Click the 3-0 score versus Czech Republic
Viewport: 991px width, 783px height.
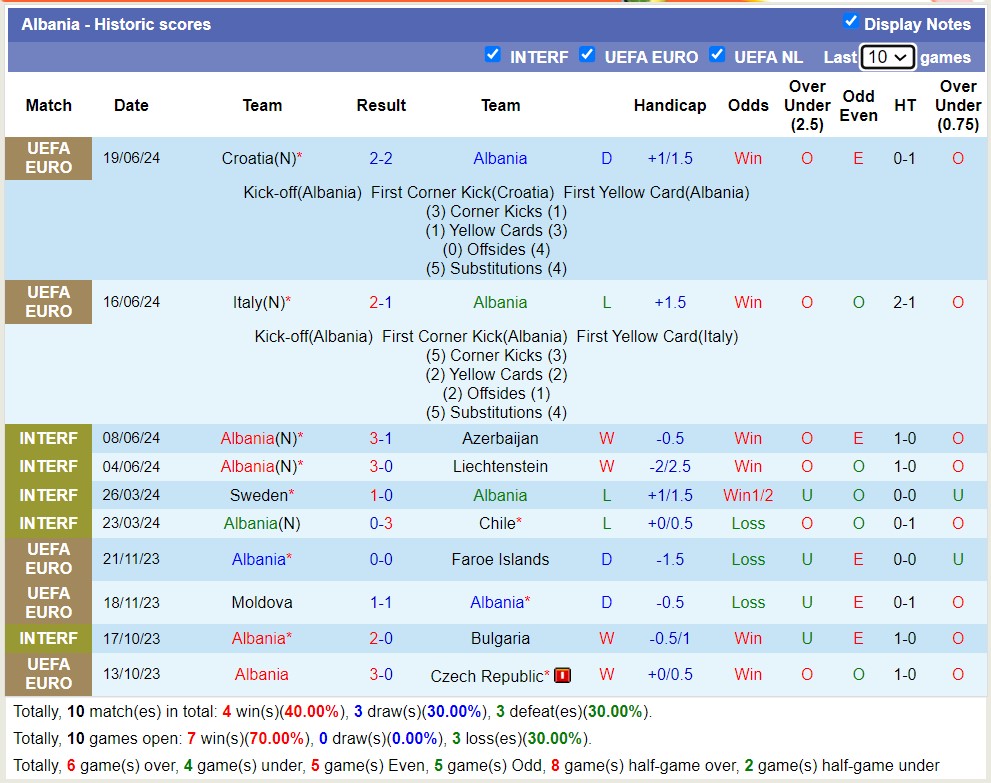[x=380, y=674]
